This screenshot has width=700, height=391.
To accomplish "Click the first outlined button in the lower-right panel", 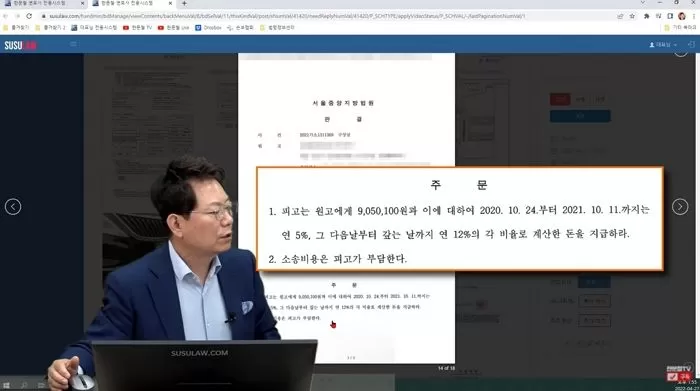I will [x=594, y=301].
